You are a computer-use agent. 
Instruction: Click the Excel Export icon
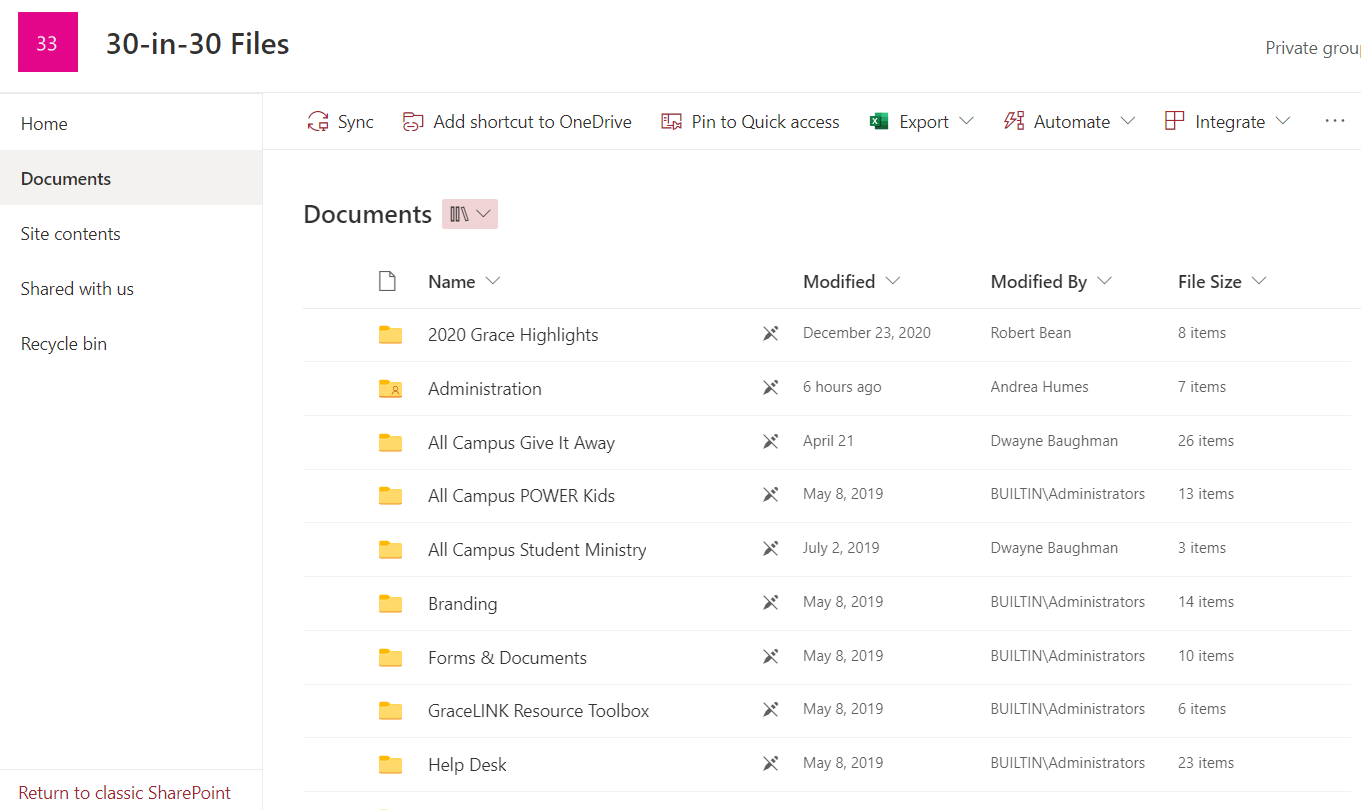[x=879, y=122]
